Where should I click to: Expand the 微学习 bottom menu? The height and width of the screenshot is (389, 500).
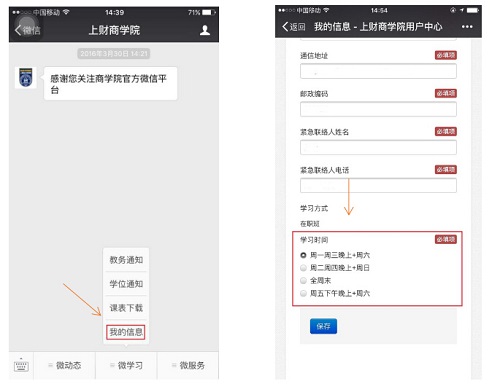click(x=126, y=366)
